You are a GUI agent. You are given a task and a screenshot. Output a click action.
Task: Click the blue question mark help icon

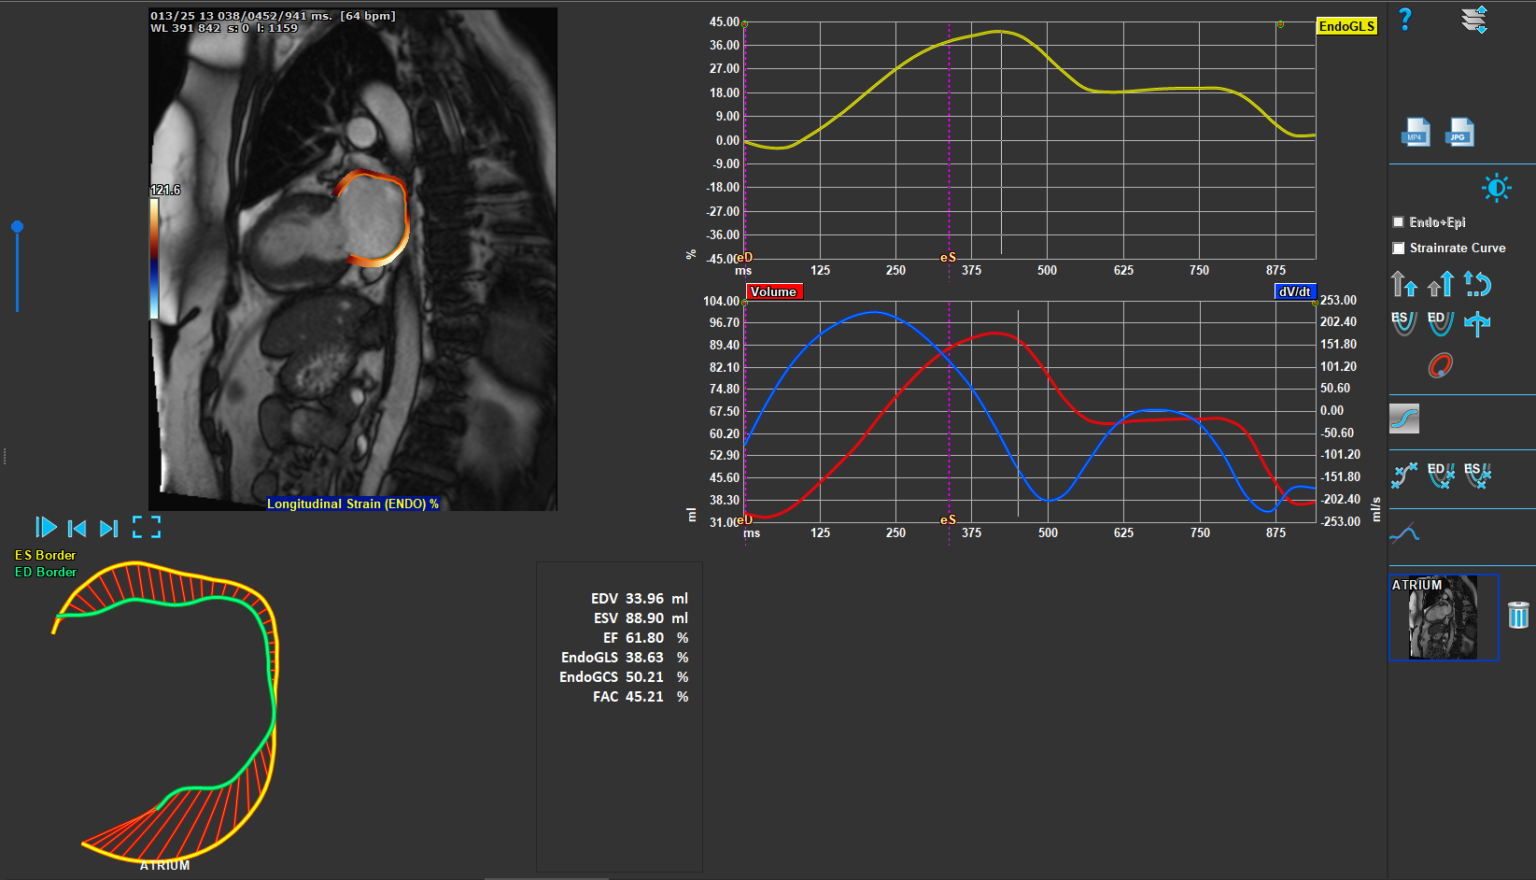click(x=1405, y=19)
